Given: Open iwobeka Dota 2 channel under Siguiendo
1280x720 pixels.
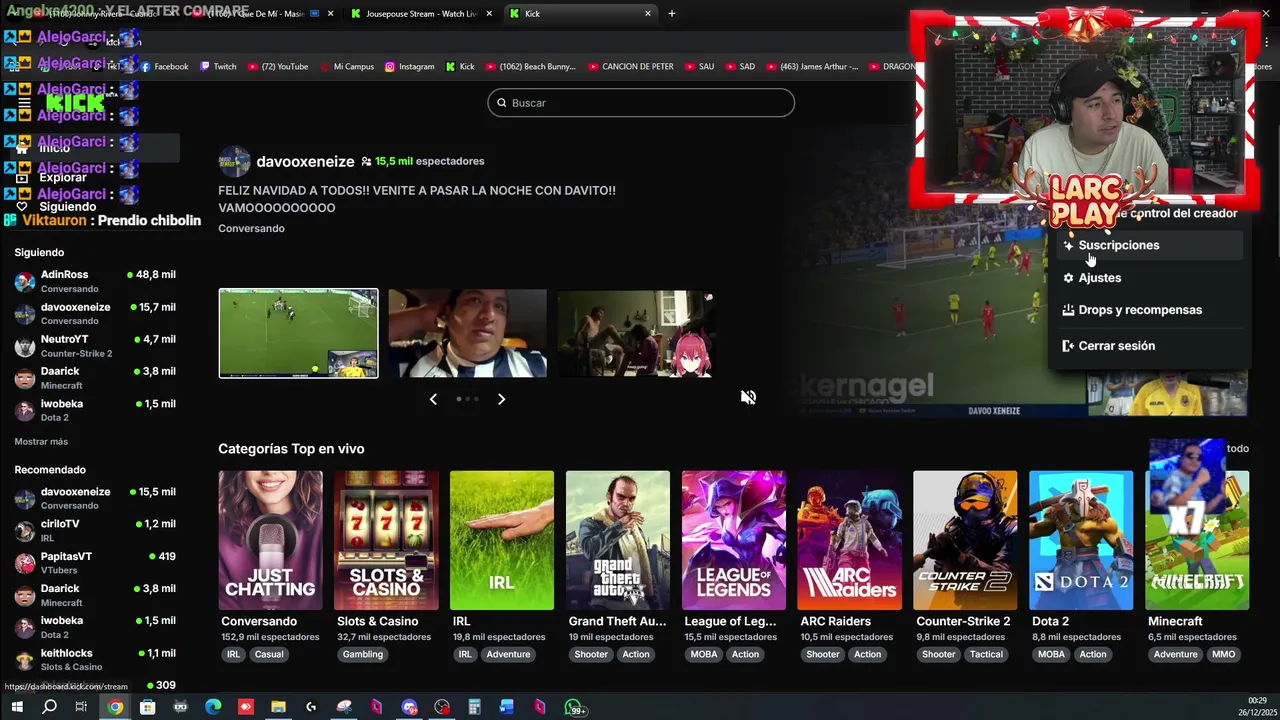Looking at the screenshot, I should click(x=96, y=410).
